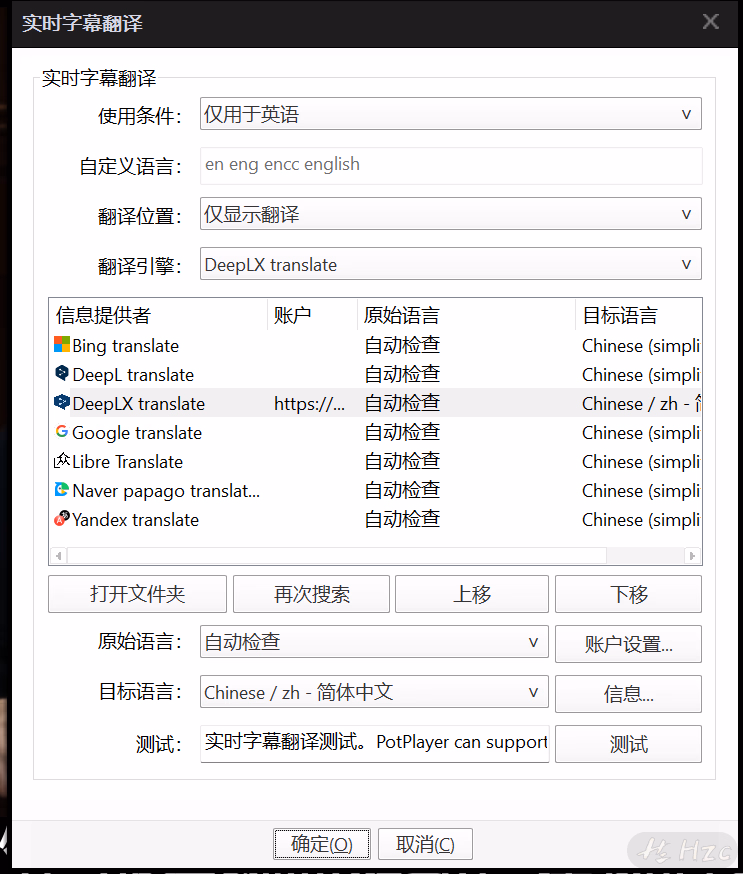The width and height of the screenshot is (743, 874).
Task: Open the 原始语言 dropdown below the list
Action: tap(374, 642)
